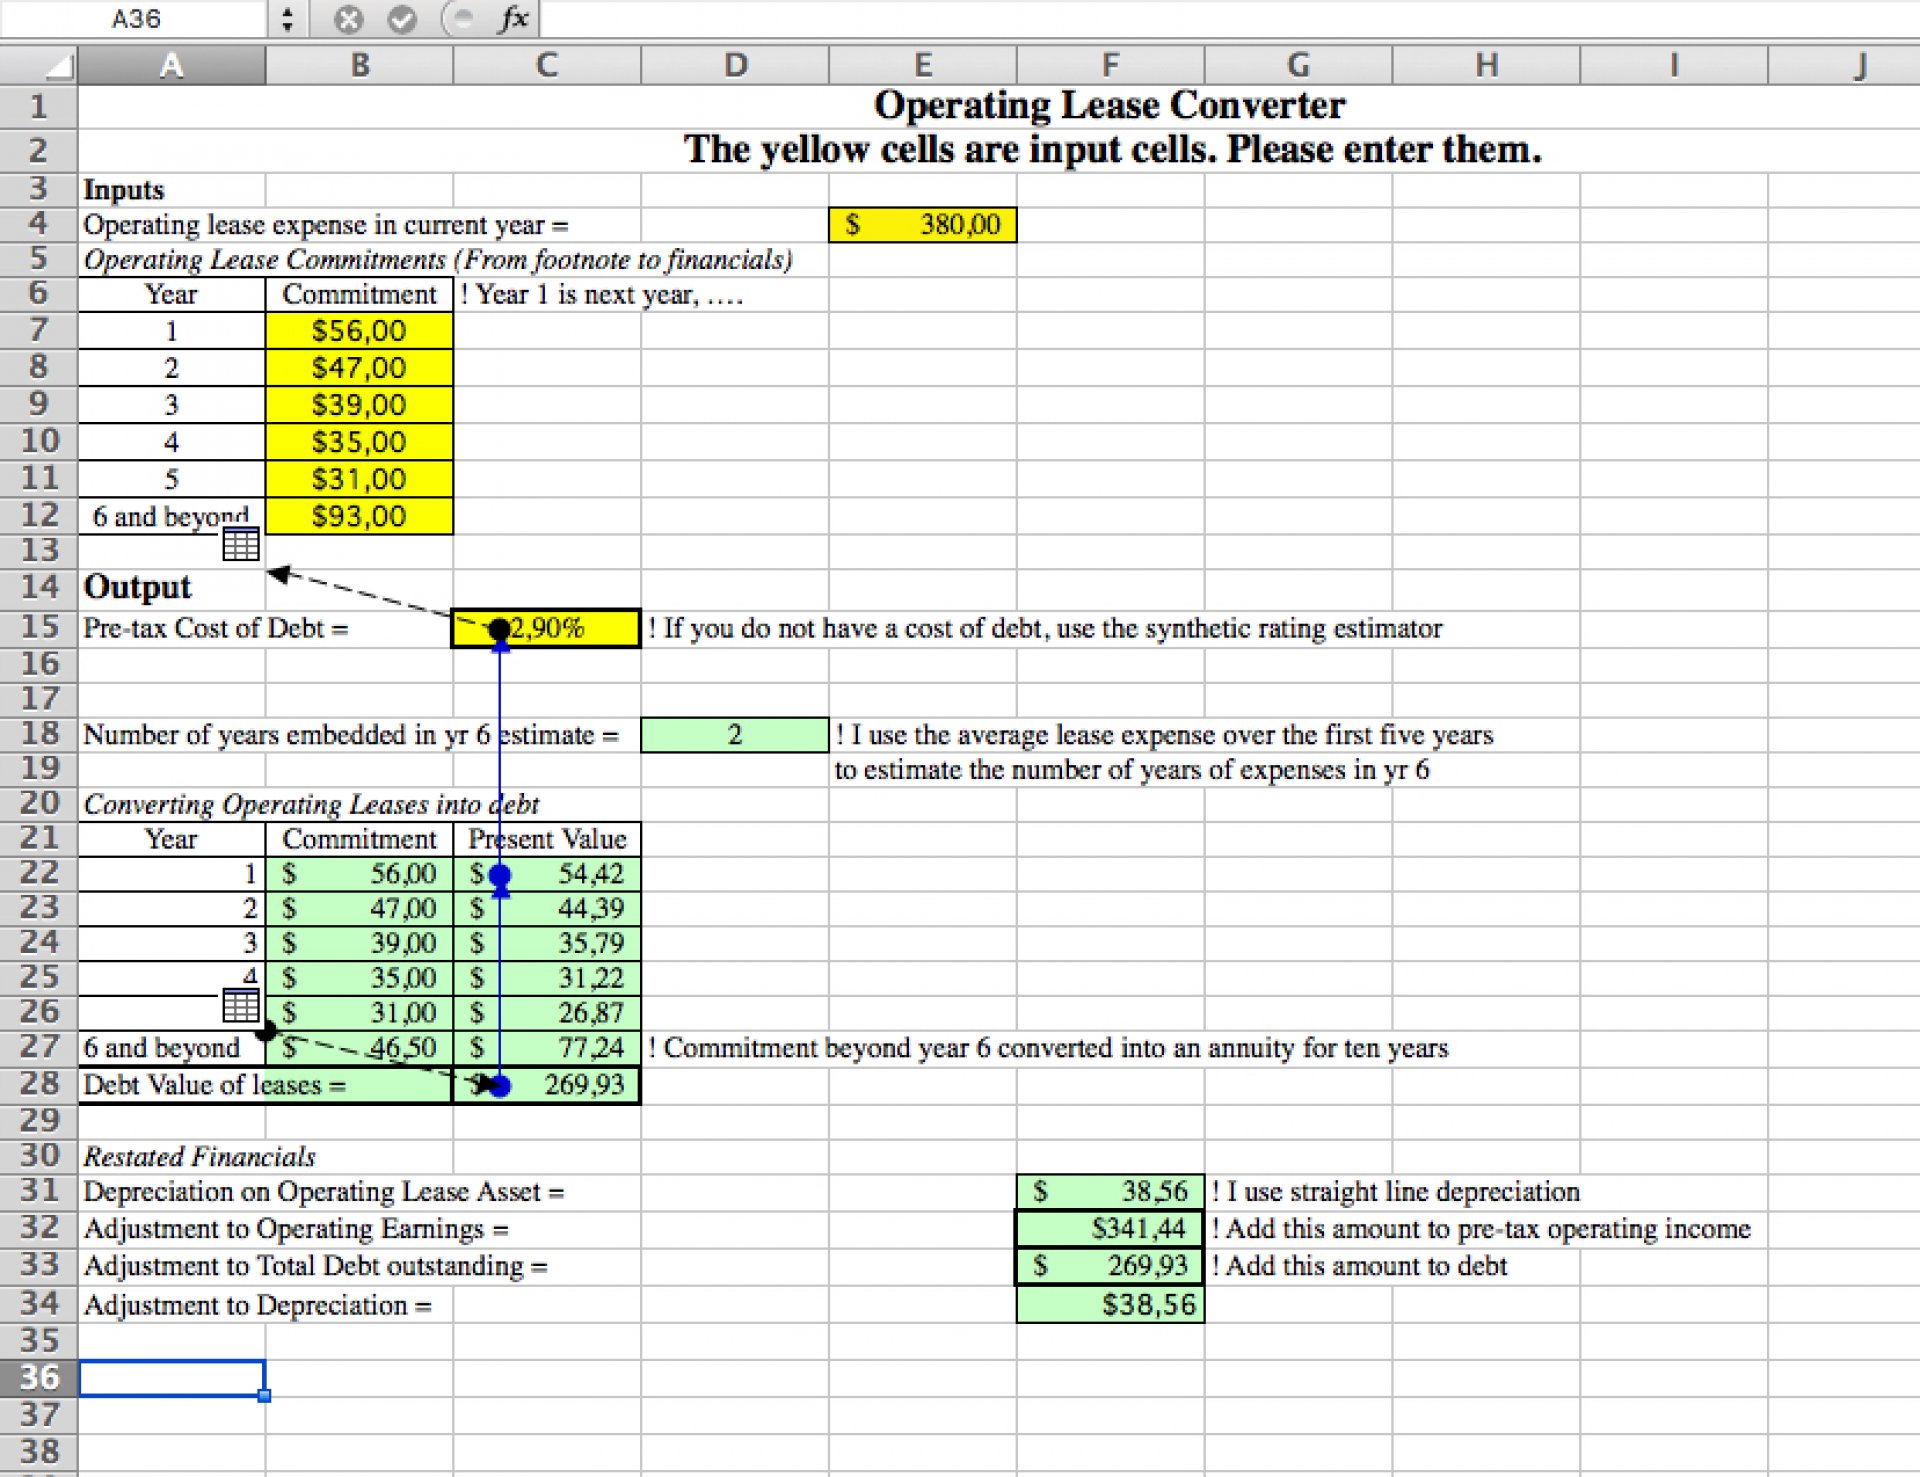Click total debt adjustment cell 269,93 in row 33
1920x1477 pixels.
(1111, 1266)
